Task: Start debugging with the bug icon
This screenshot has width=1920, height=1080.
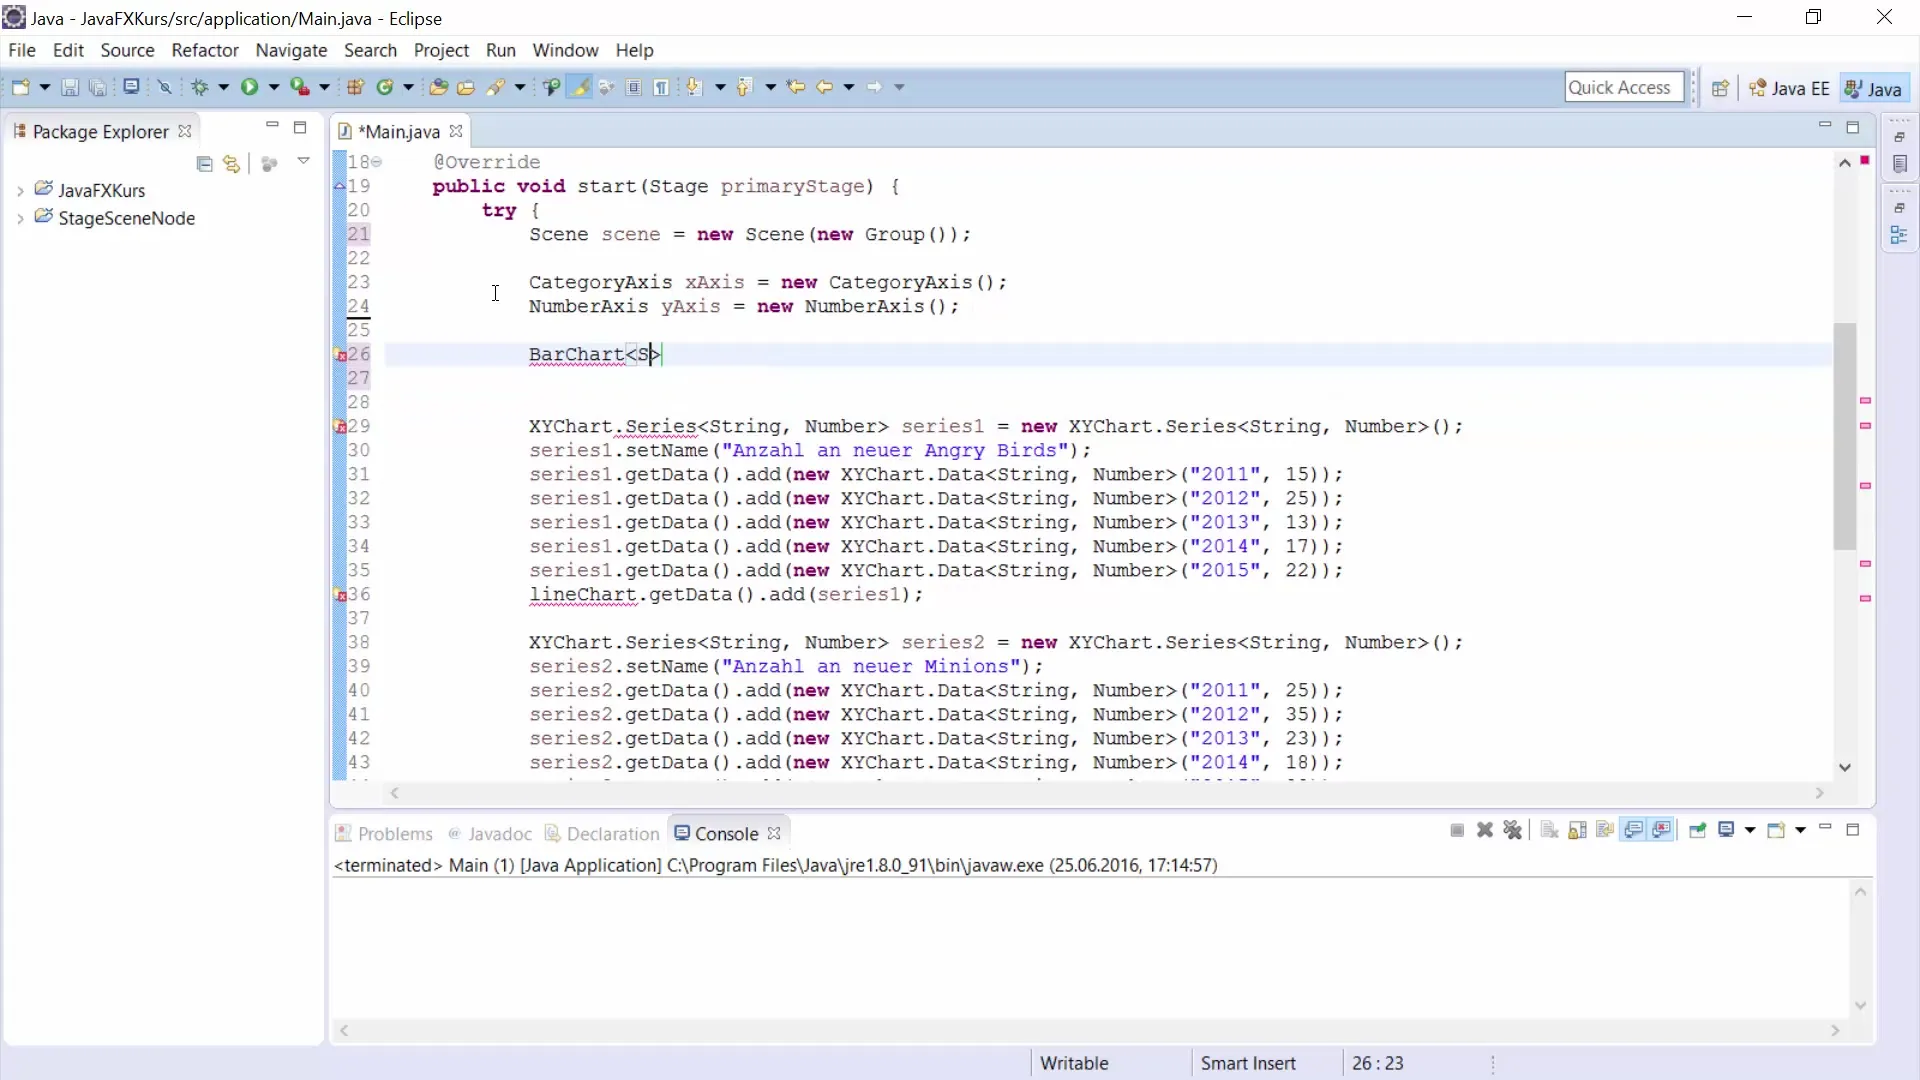Action: click(200, 87)
